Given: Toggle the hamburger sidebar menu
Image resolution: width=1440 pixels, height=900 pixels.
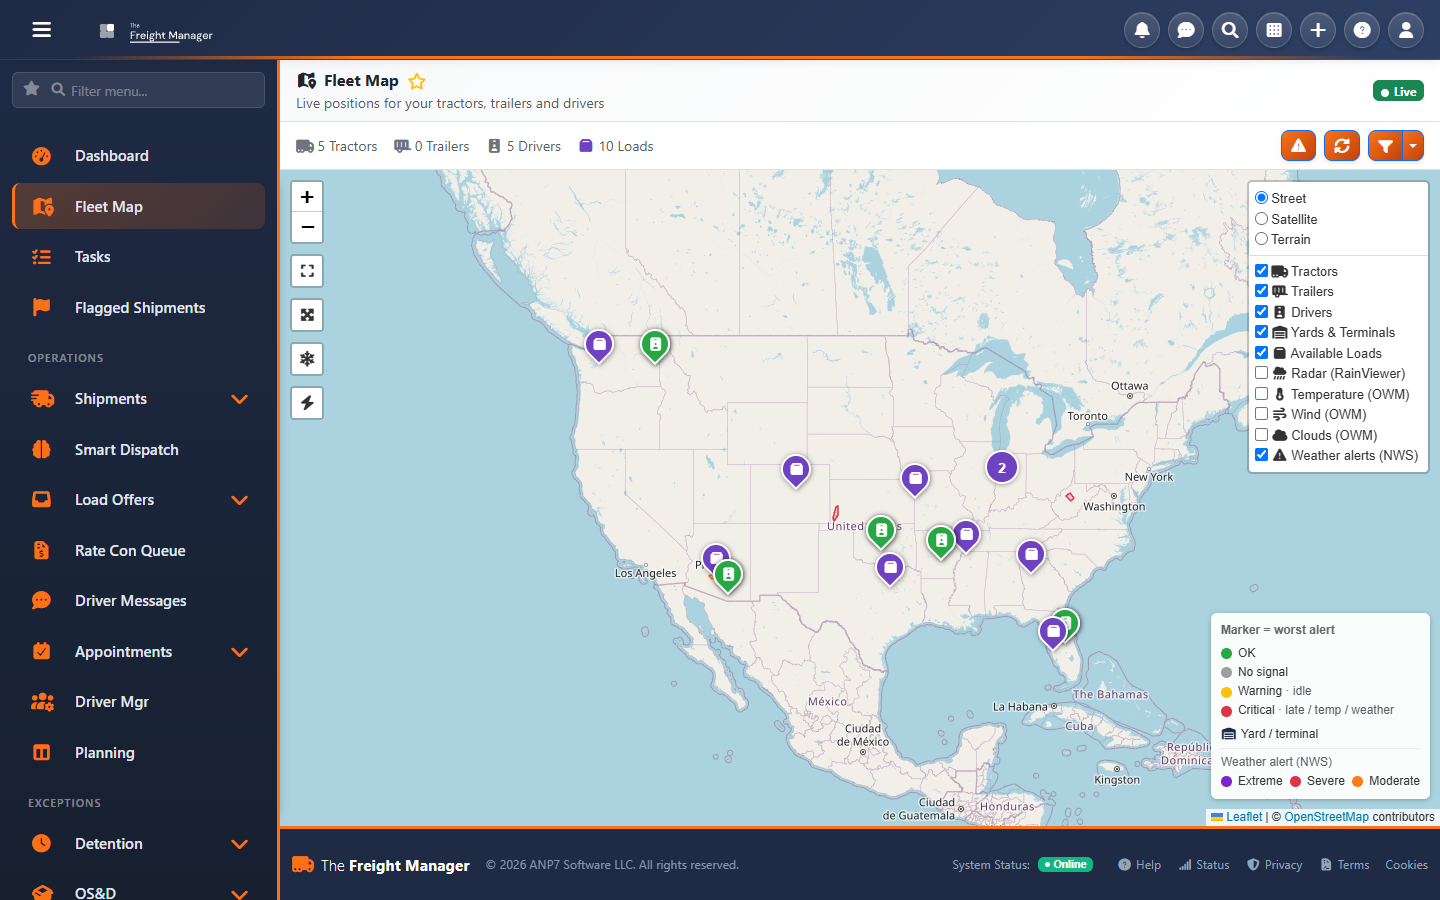Looking at the screenshot, I should [x=41, y=30].
